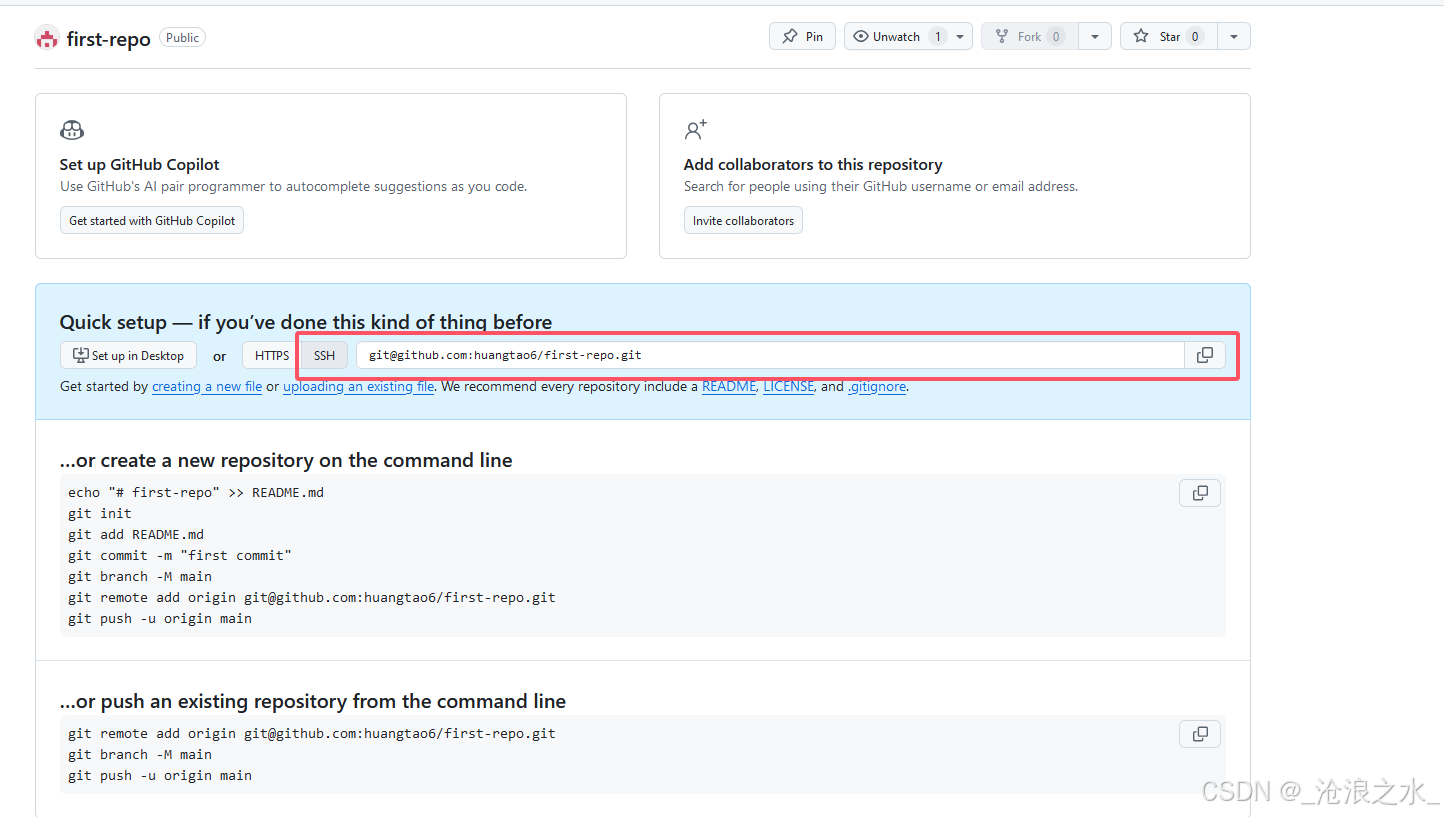
Task: Copy the SSH repository URL
Action: pos(1205,355)
